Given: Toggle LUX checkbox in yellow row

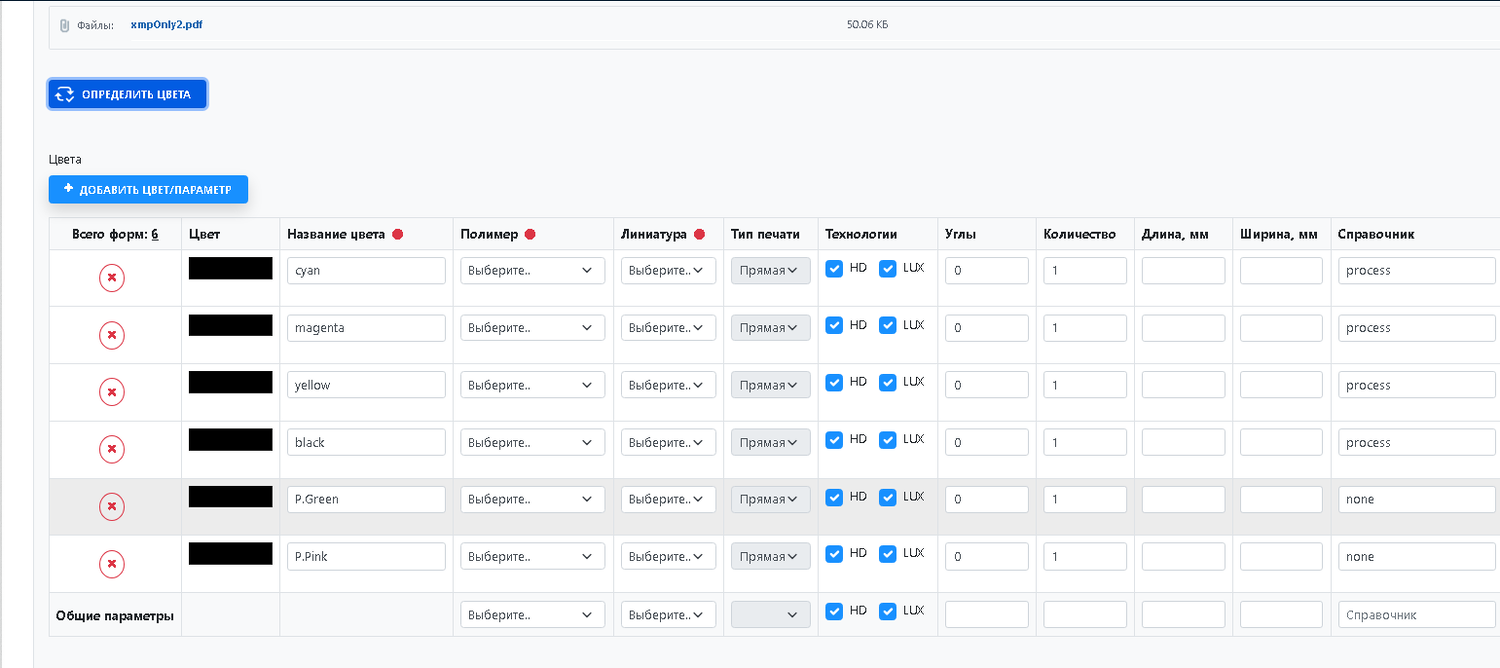Looking at the screenshot, I should (x=888, y=382).
